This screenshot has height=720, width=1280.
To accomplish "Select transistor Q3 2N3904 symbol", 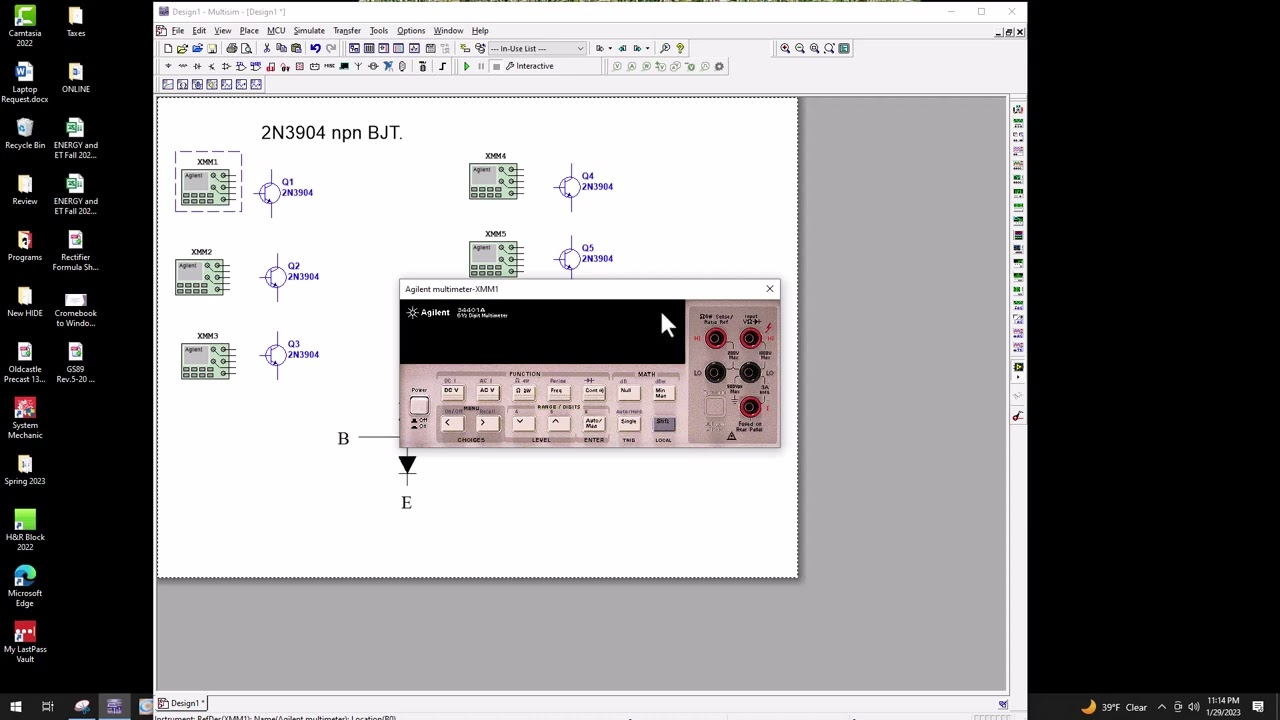I will pos(276,354).
